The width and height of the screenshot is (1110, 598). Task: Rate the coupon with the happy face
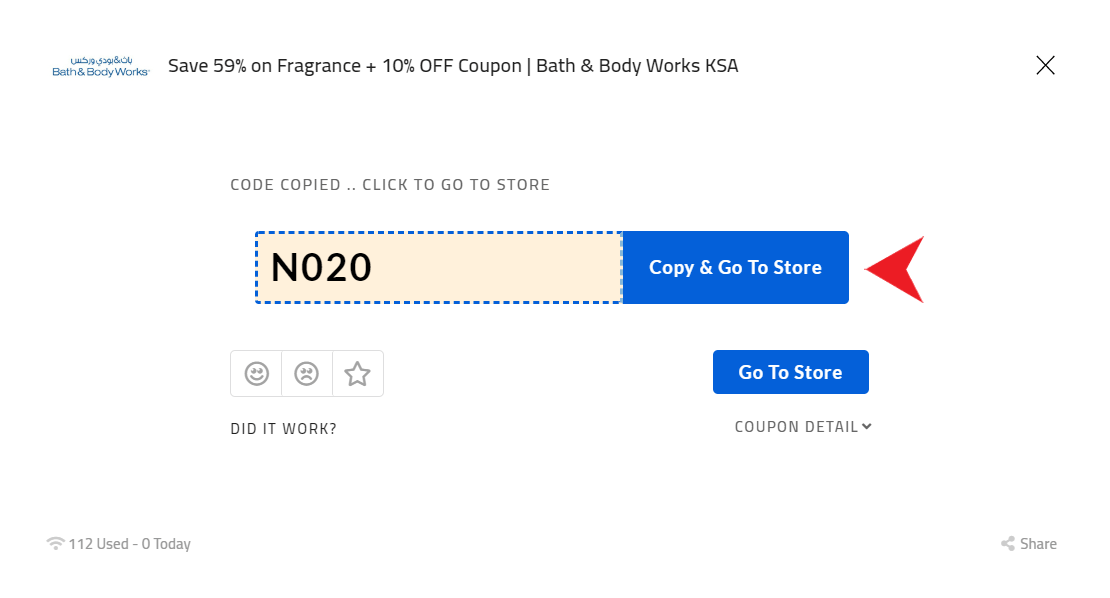[257, 374]
